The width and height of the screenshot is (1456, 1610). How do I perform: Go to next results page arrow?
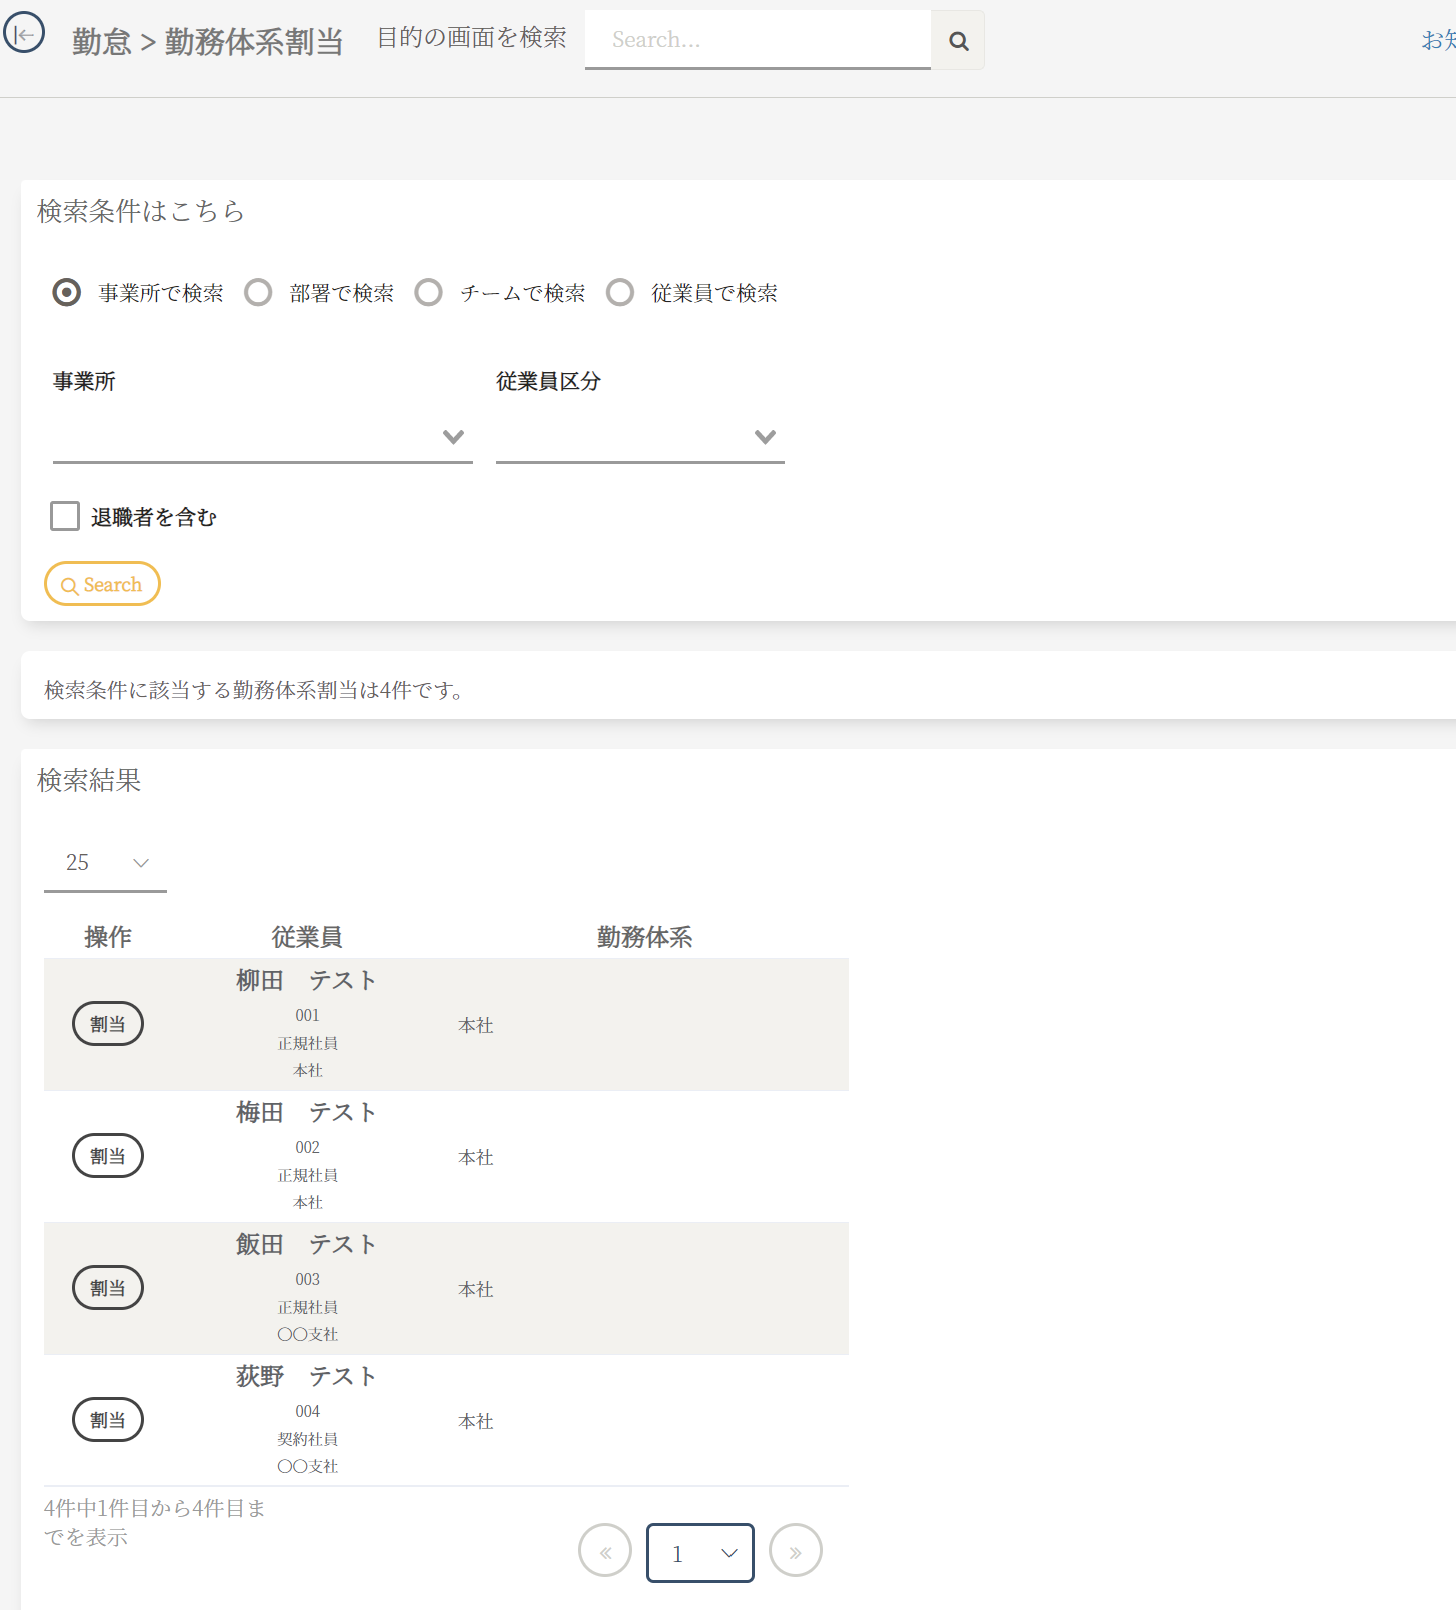(x=795, y=1551)
